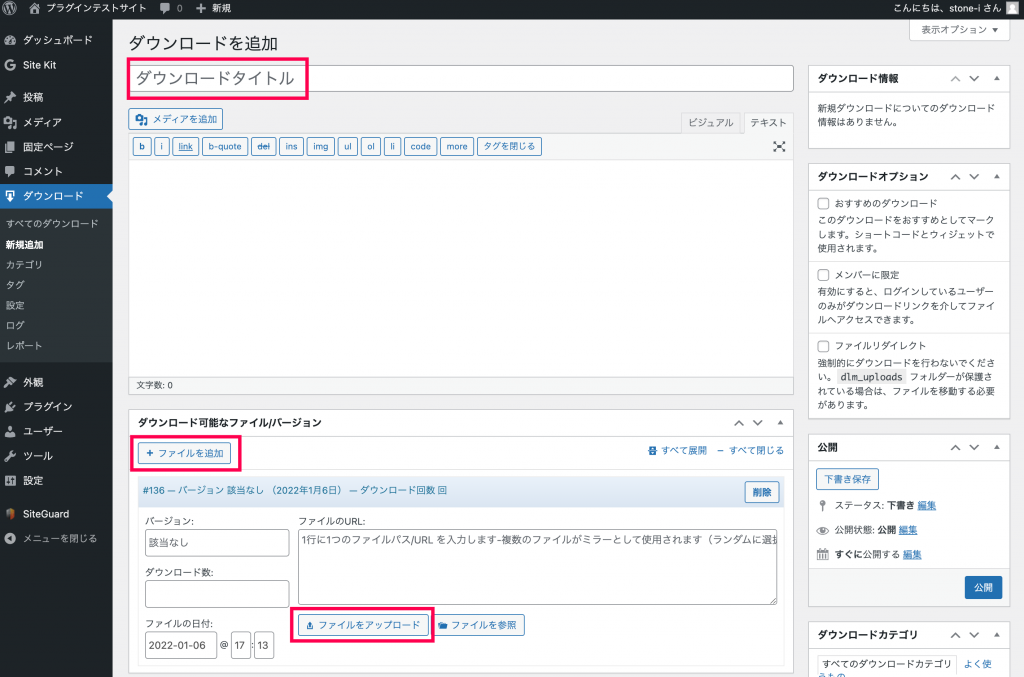The image size is (1024, 677).
Task: Click ファイルを追加 button
Action: coord(185,453)
